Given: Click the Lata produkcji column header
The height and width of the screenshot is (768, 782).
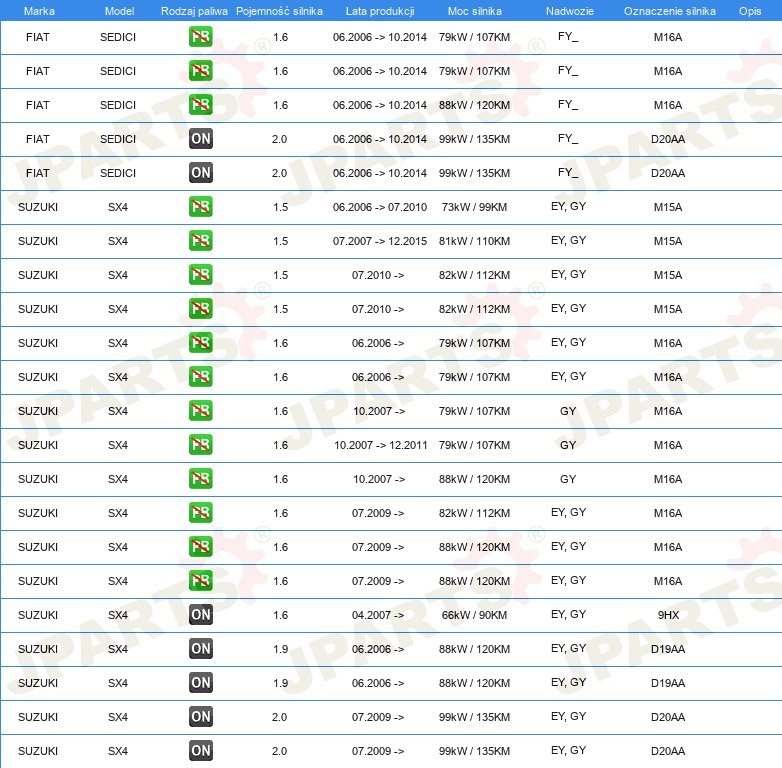Looking at the screenshot, I should click(x=380, y=11).
